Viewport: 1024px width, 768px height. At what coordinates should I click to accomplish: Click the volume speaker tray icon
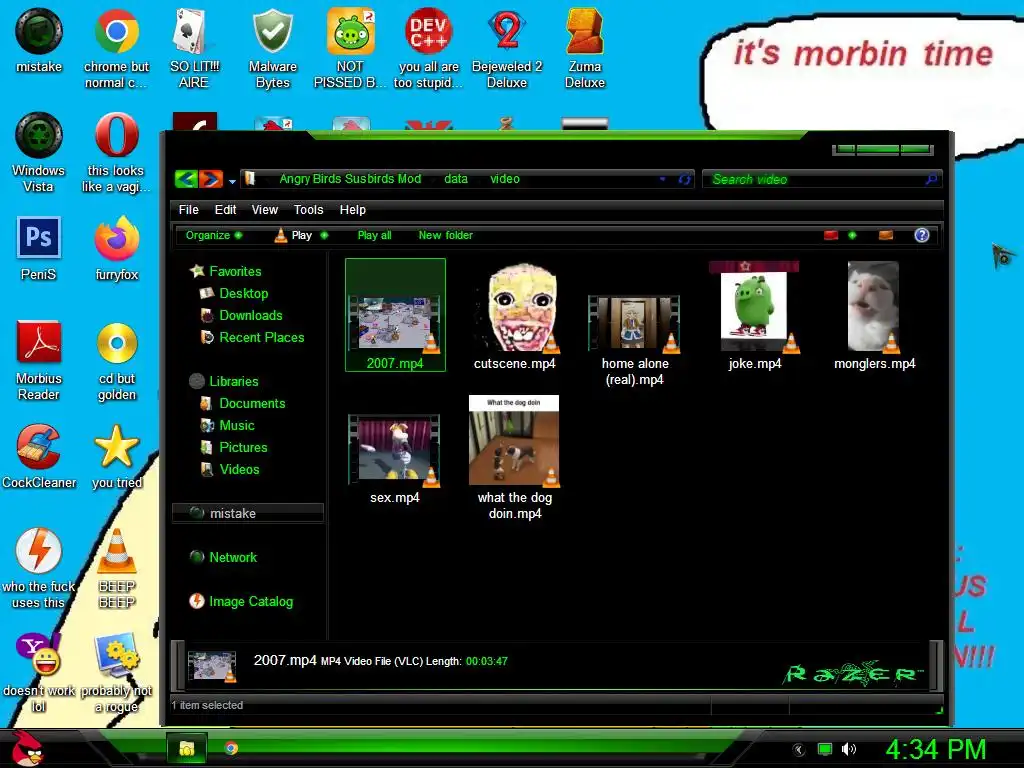[848, 749]
